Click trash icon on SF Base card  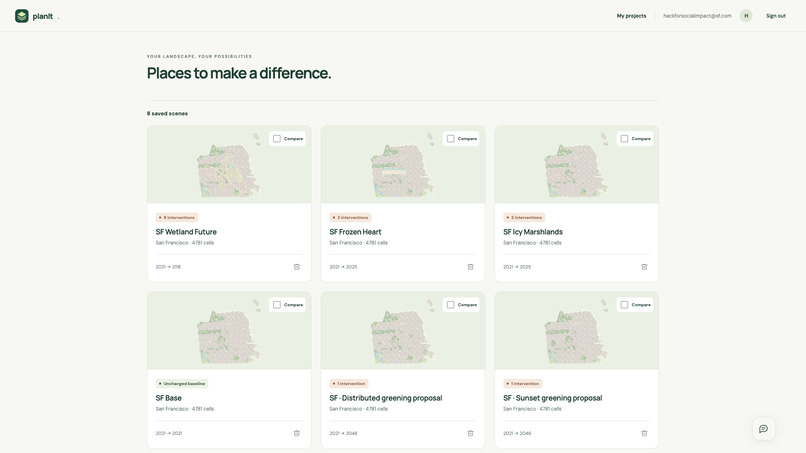click(x=297, y=433)
